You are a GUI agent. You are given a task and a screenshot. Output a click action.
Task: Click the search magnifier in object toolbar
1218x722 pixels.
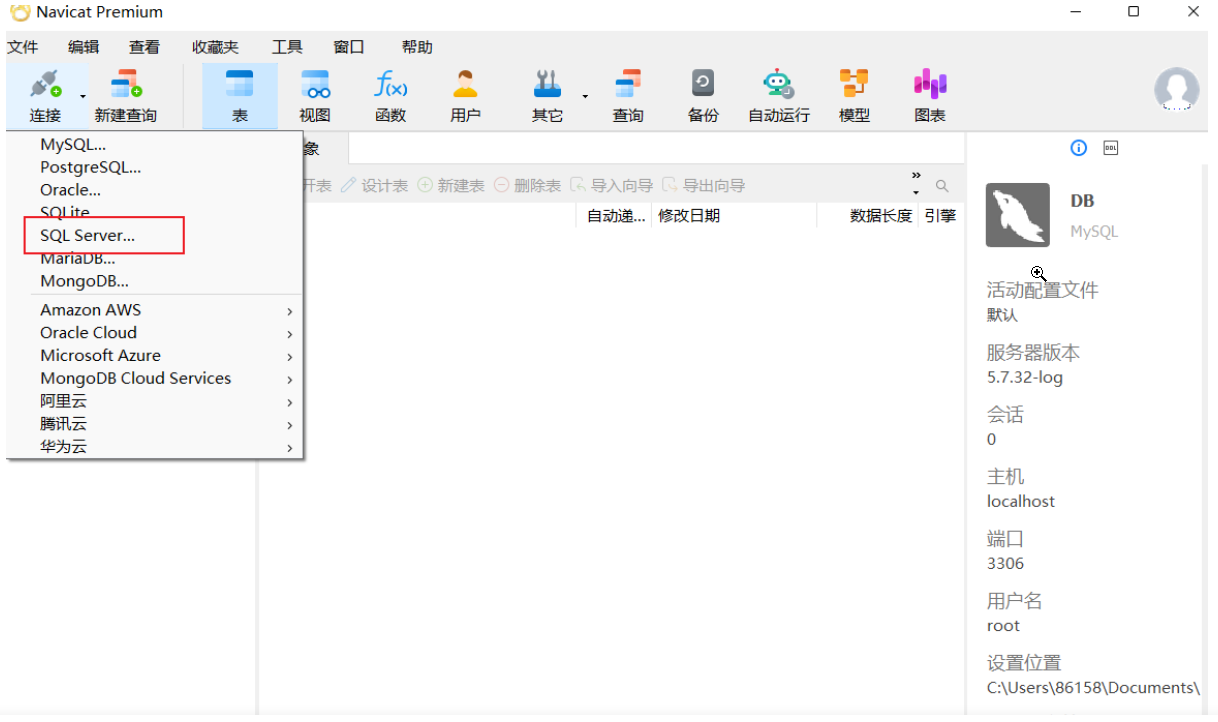[x=942, y=186]
